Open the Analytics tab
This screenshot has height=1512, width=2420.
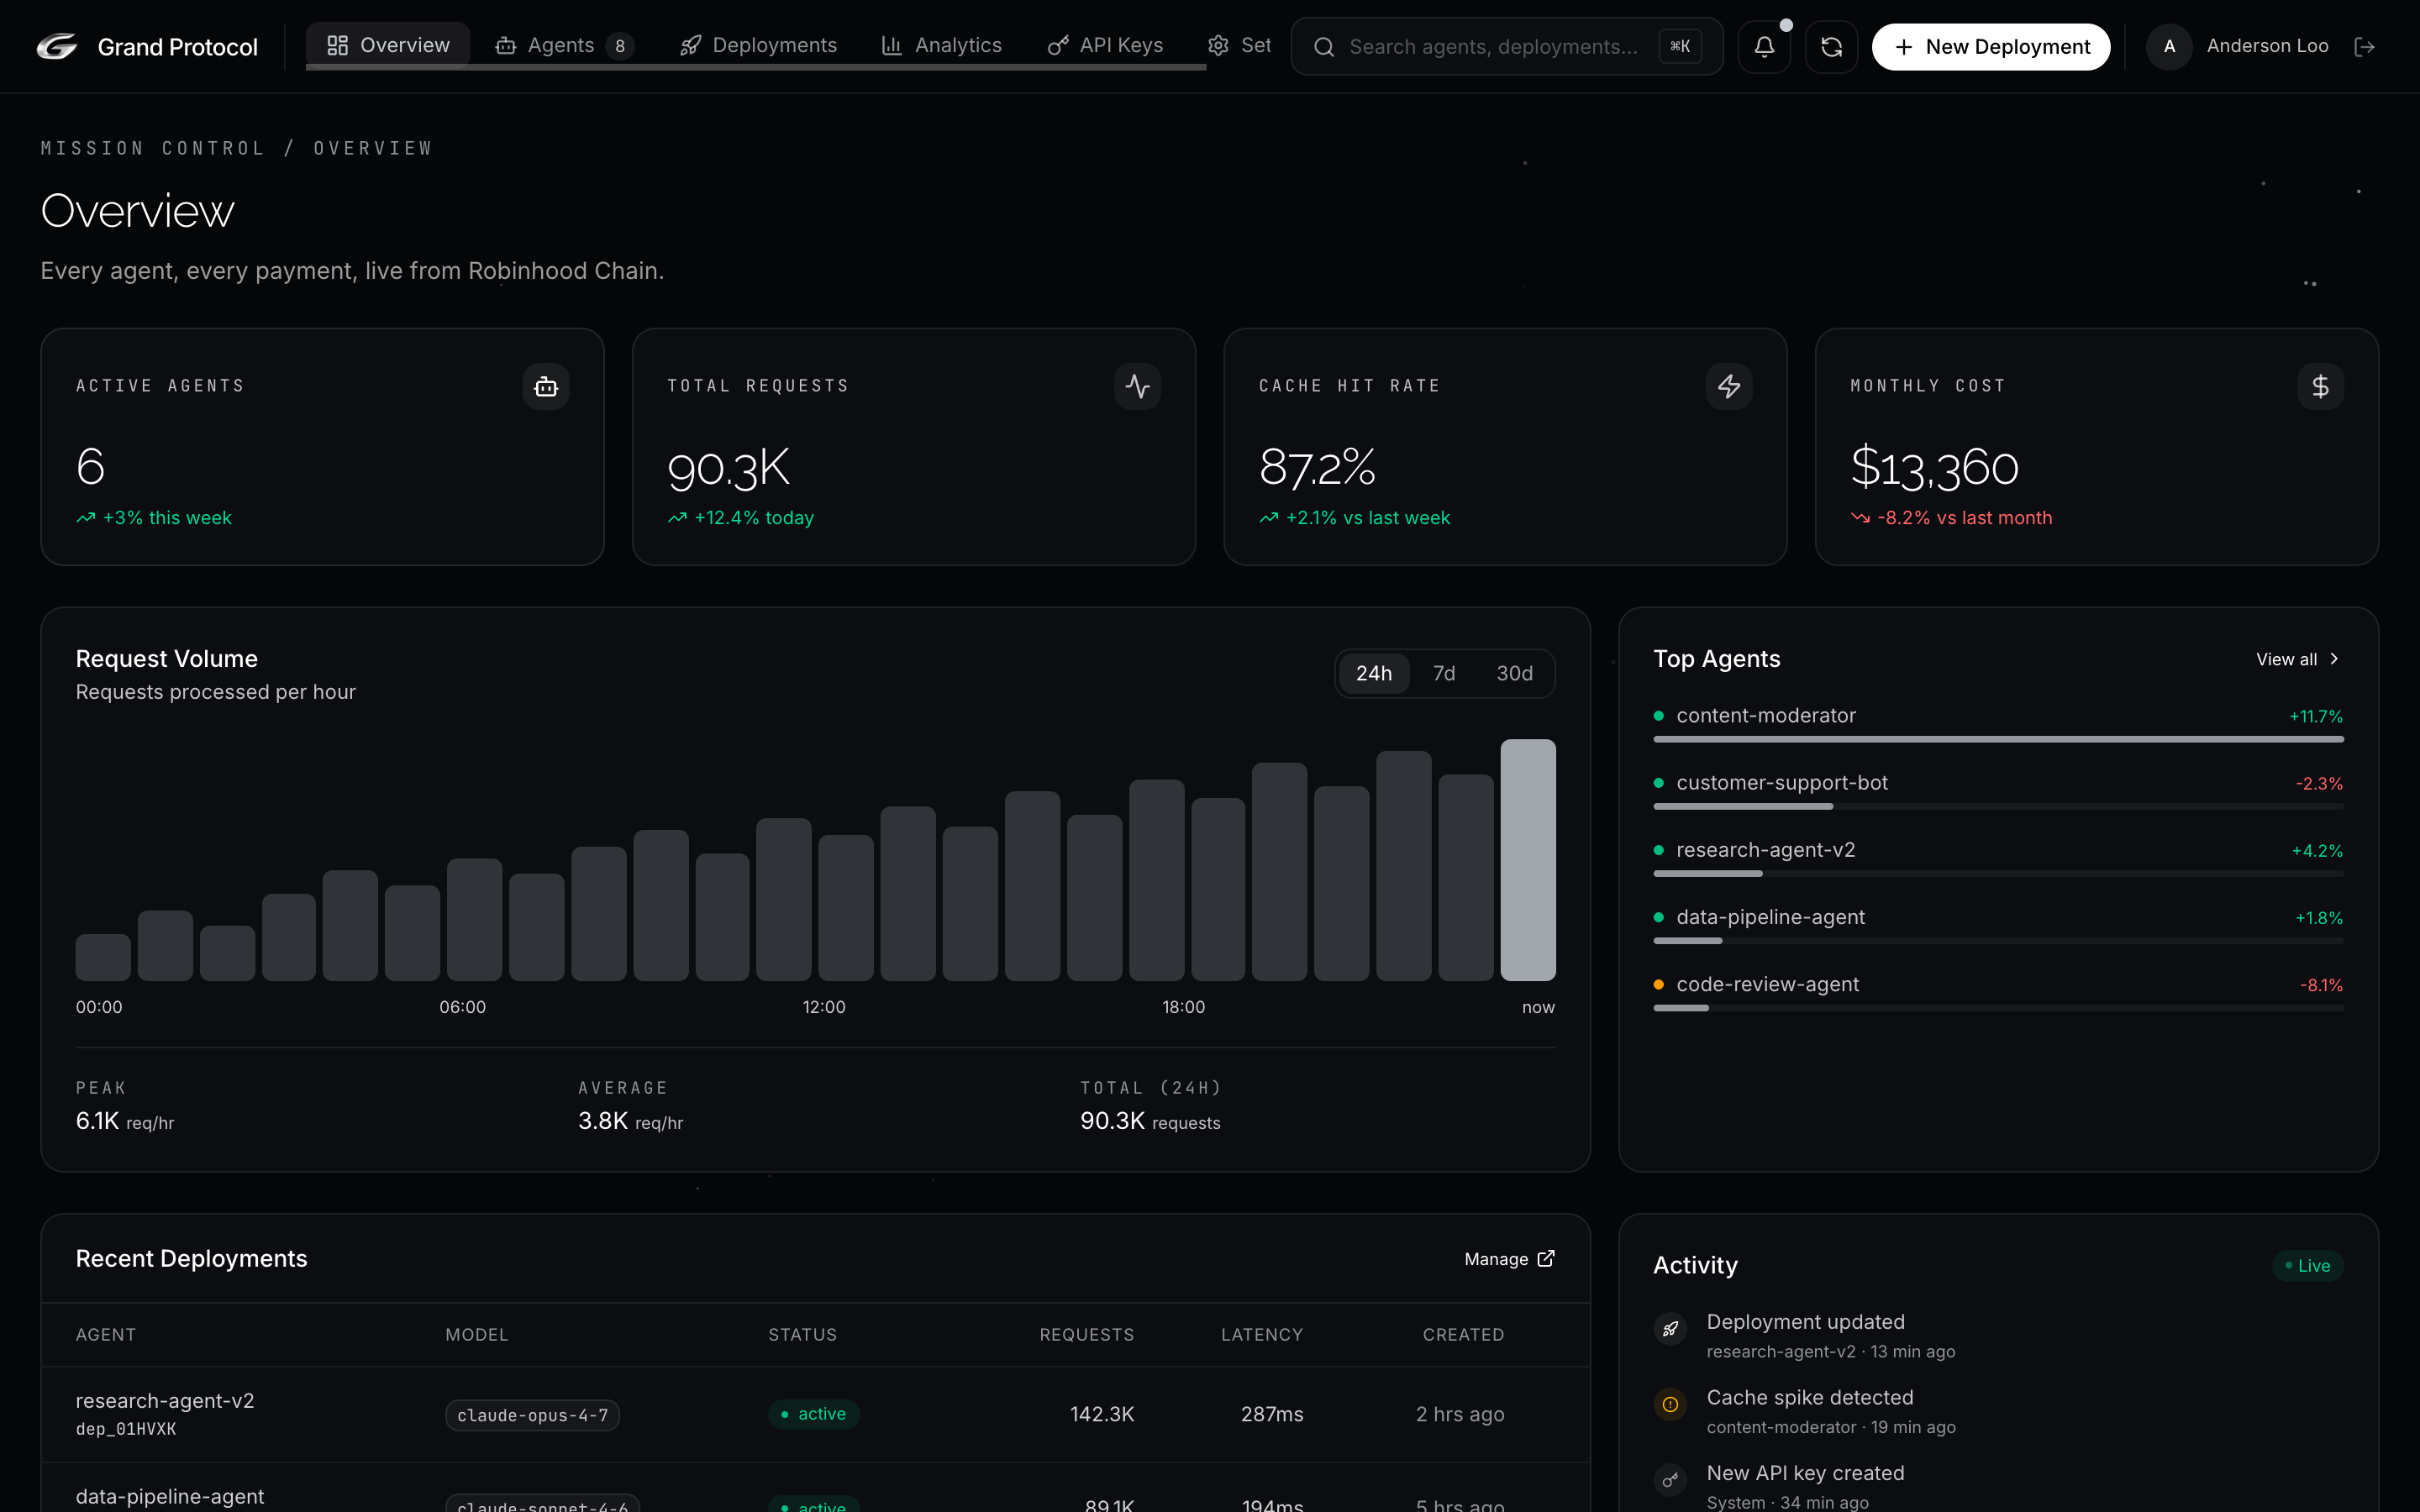941,45
